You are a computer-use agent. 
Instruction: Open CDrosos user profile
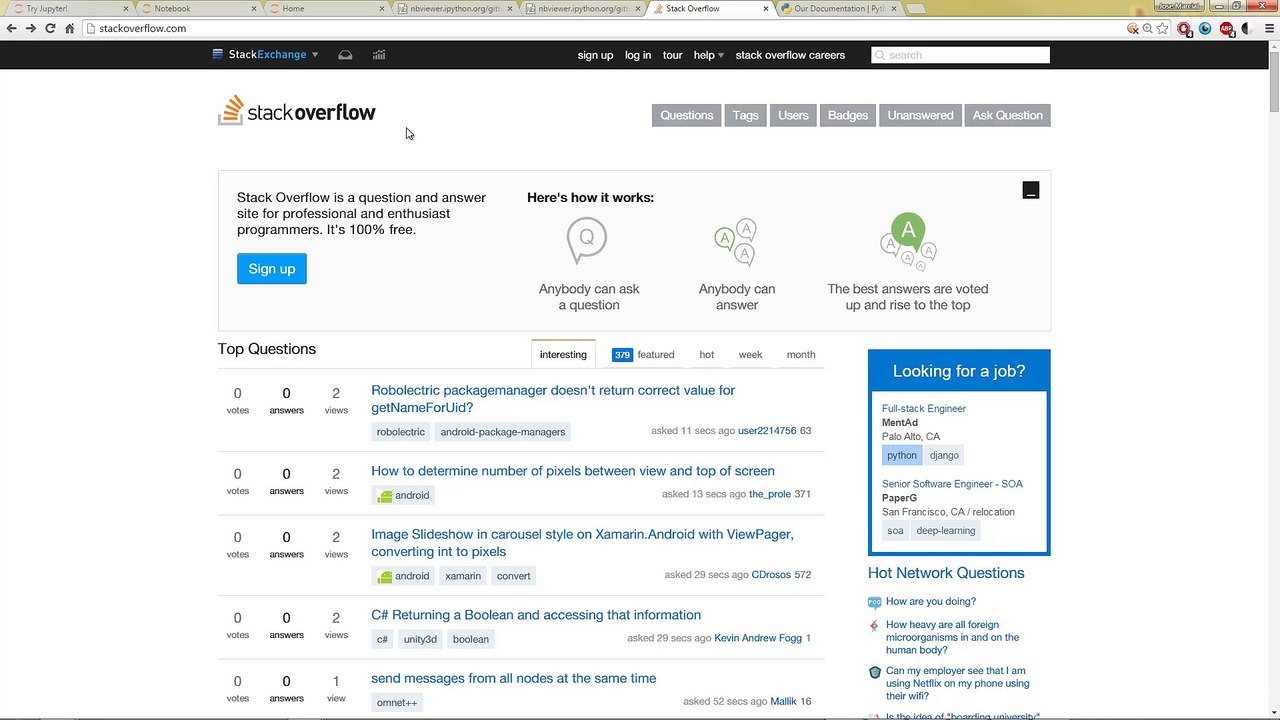click(x=772, y=575)
